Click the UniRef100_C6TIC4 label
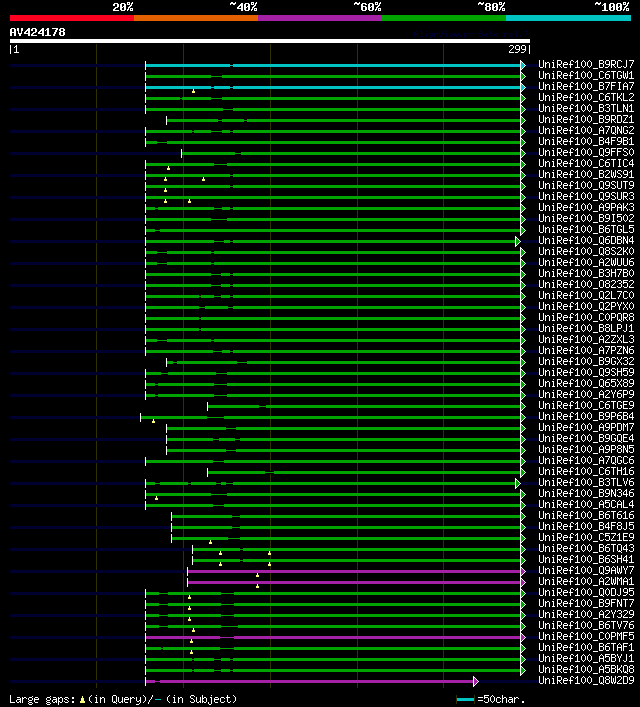 [x=586, y=163]
